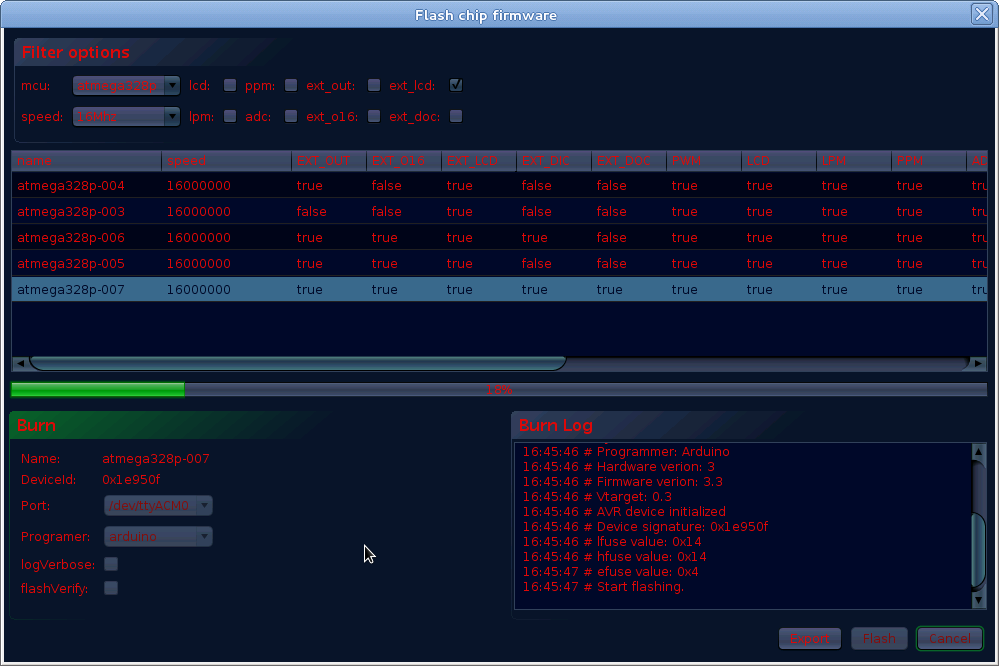Viewport: 999px width, 666px height.
Task: Click the 'AVR device initialized' log line
Action: point(624,512)
